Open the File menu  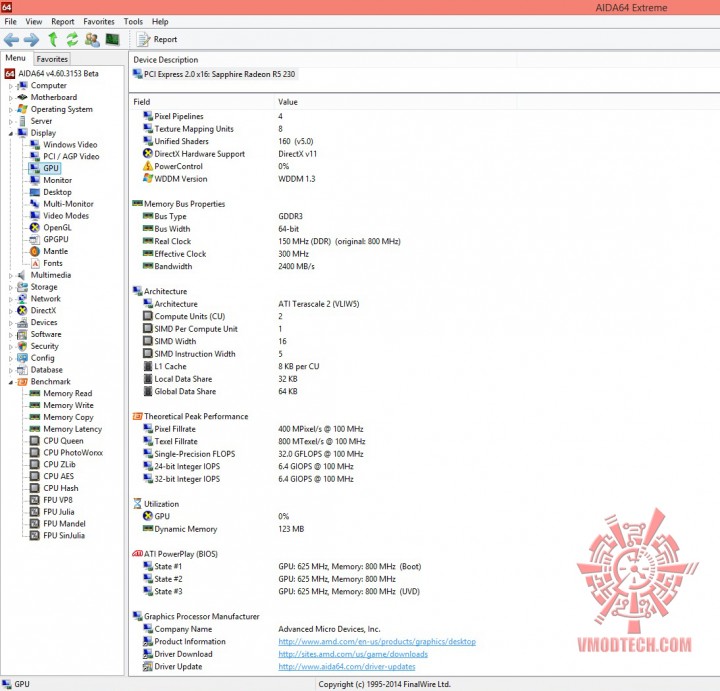[x=10, y=22]
